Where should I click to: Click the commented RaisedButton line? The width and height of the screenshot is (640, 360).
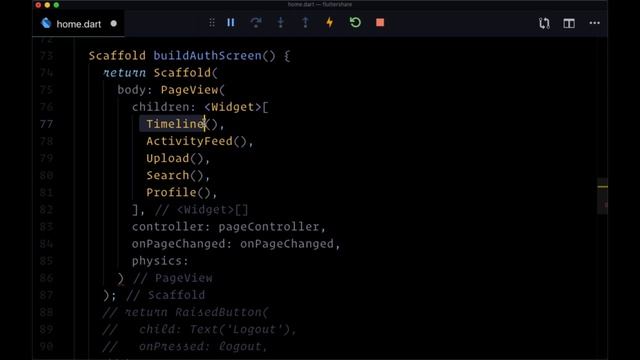[185, 312]
